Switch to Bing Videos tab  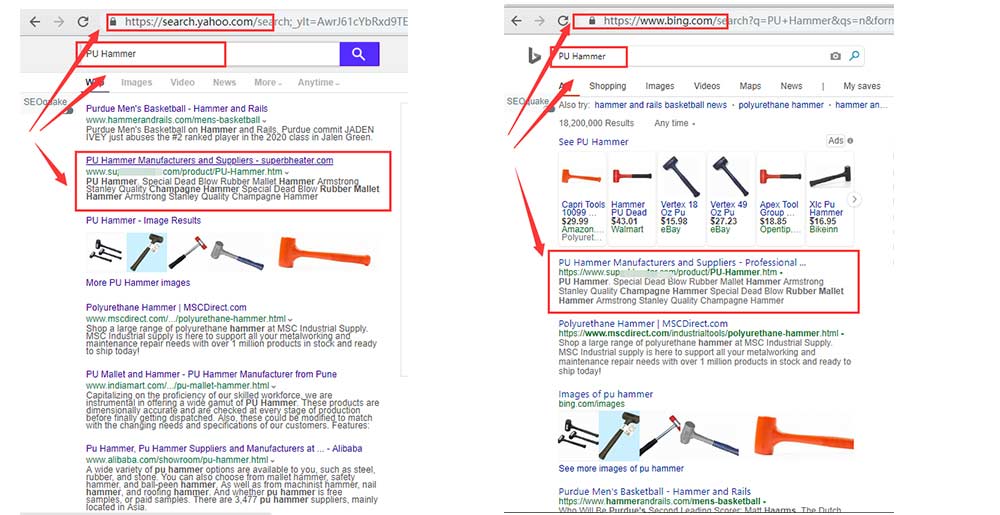(x=707, y=85)
